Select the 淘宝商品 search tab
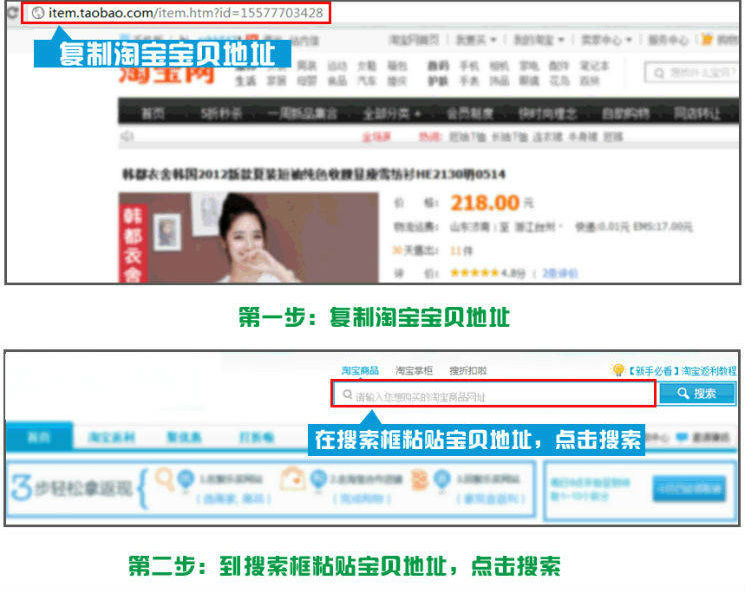This screenshot has height=591, width=745. coord(360,370)
